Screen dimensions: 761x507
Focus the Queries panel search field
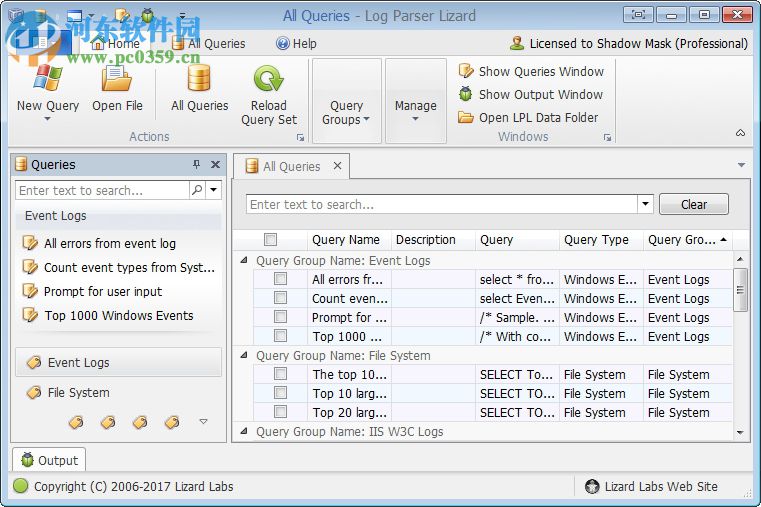pos(102,190)
